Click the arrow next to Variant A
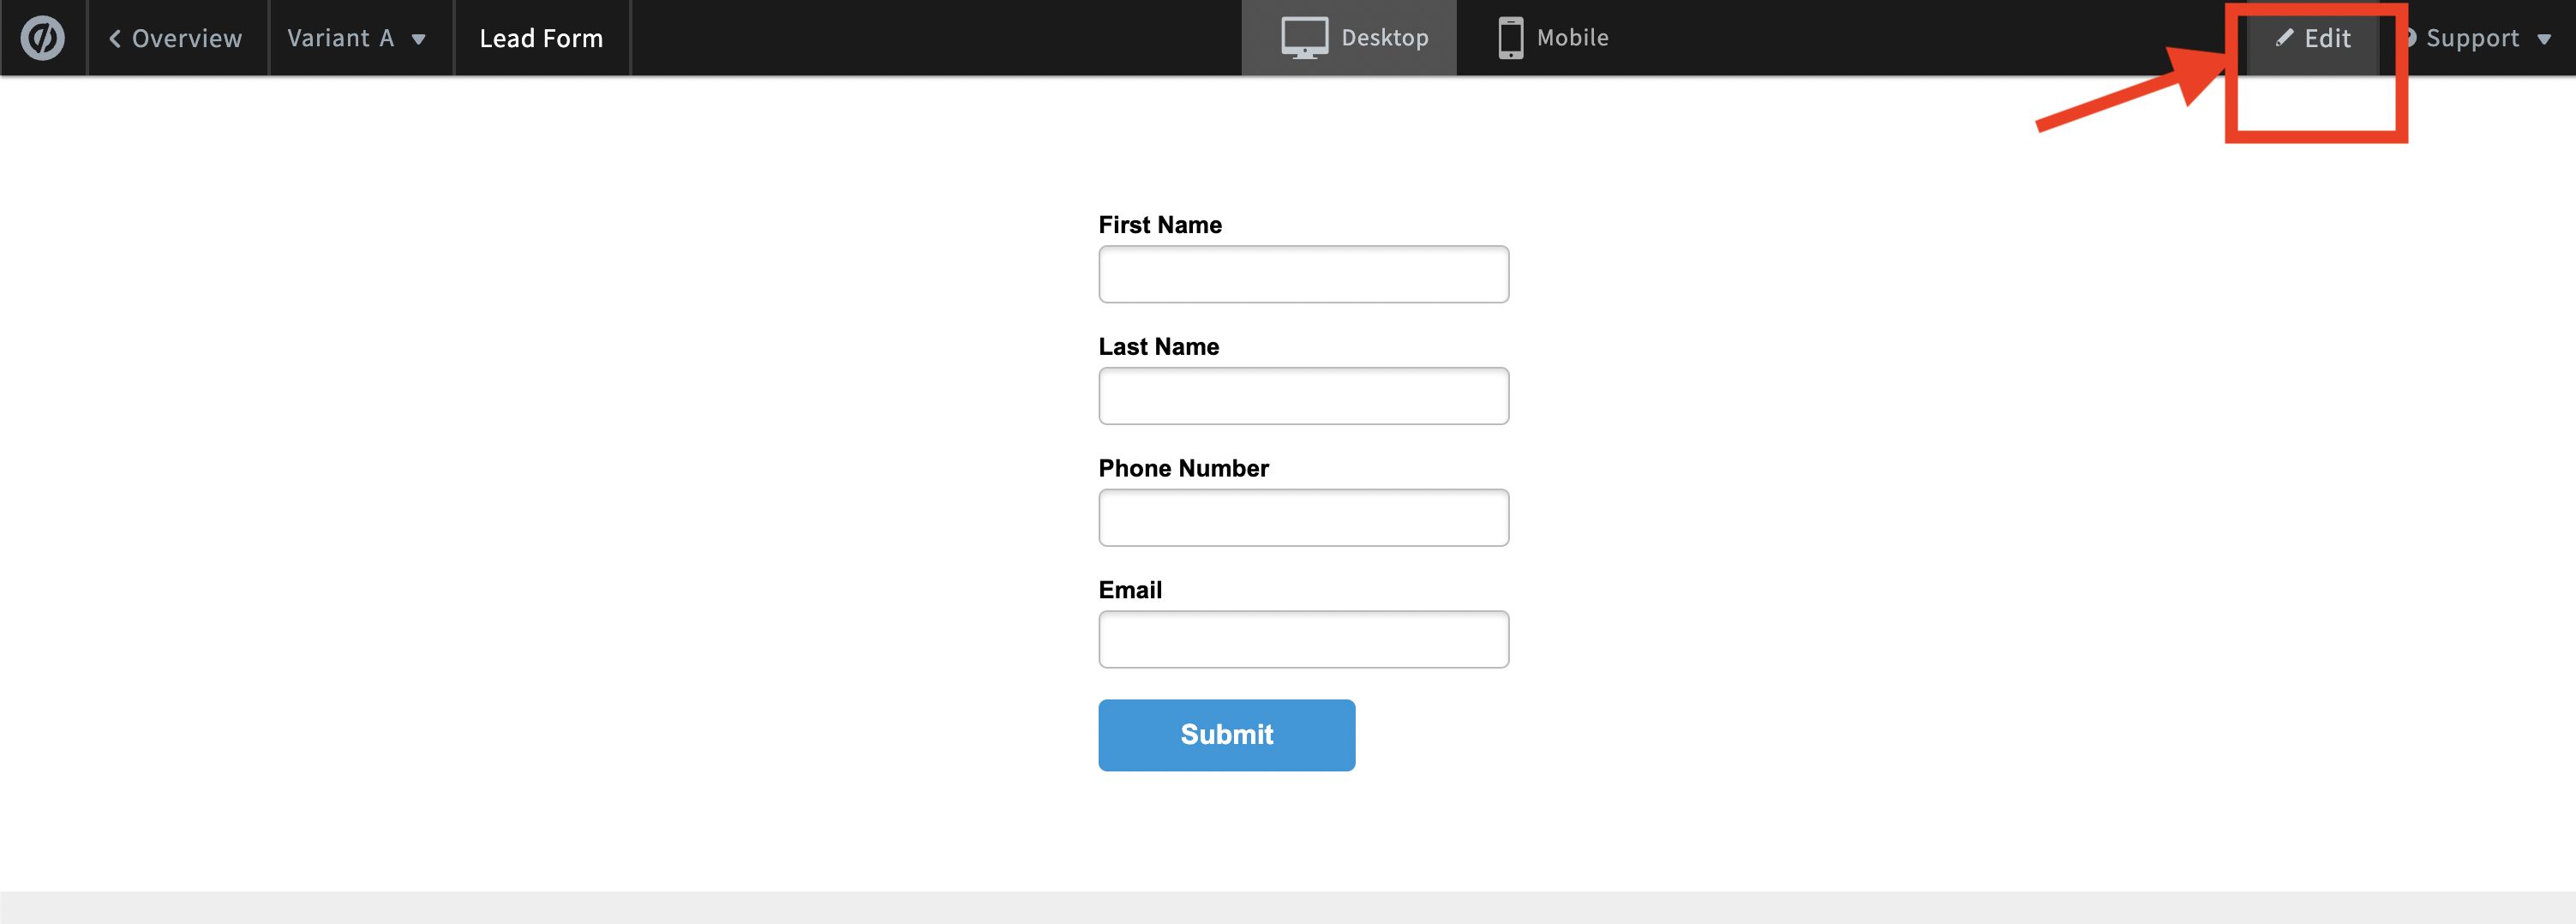Viewport: 2576px width, 924px height. [419, 39]
